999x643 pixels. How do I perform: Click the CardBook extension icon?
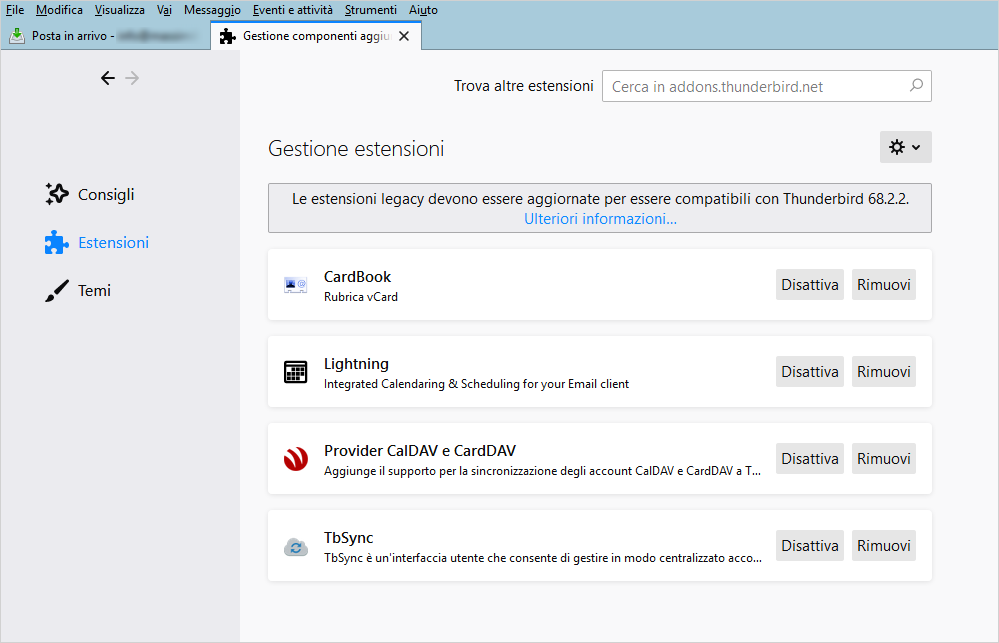[296, 285]
